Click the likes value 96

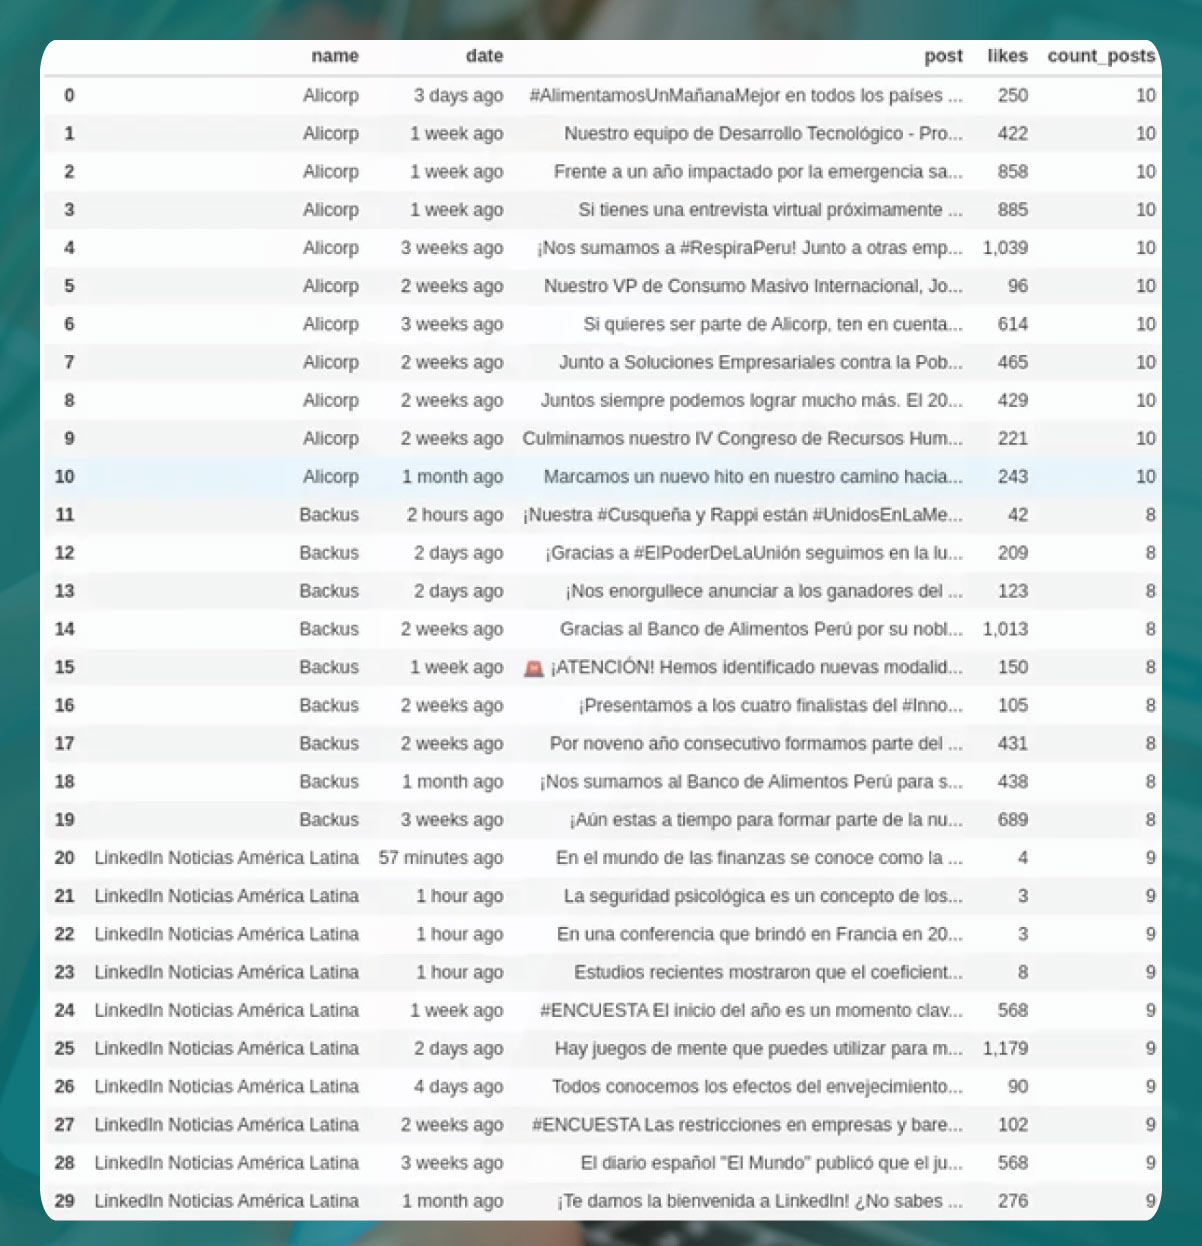(x=1017, y=285)
